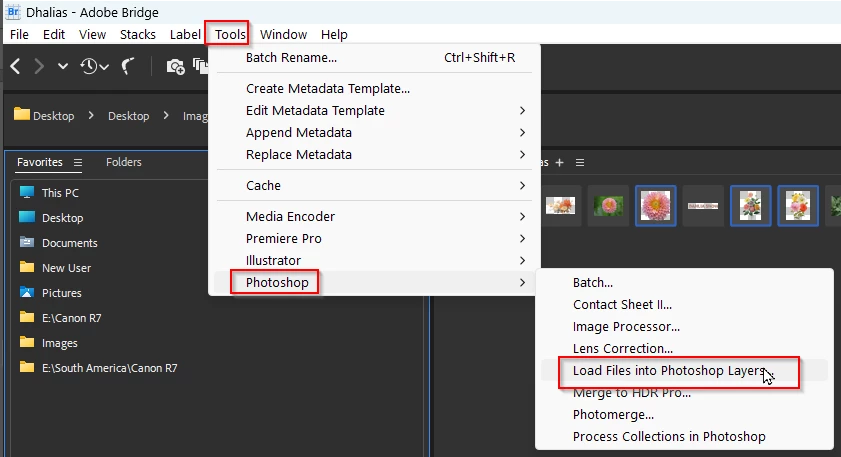This screenshot has width=841, height=457.
Task: Choose Contact Sheet II
Action: (684, 305)
